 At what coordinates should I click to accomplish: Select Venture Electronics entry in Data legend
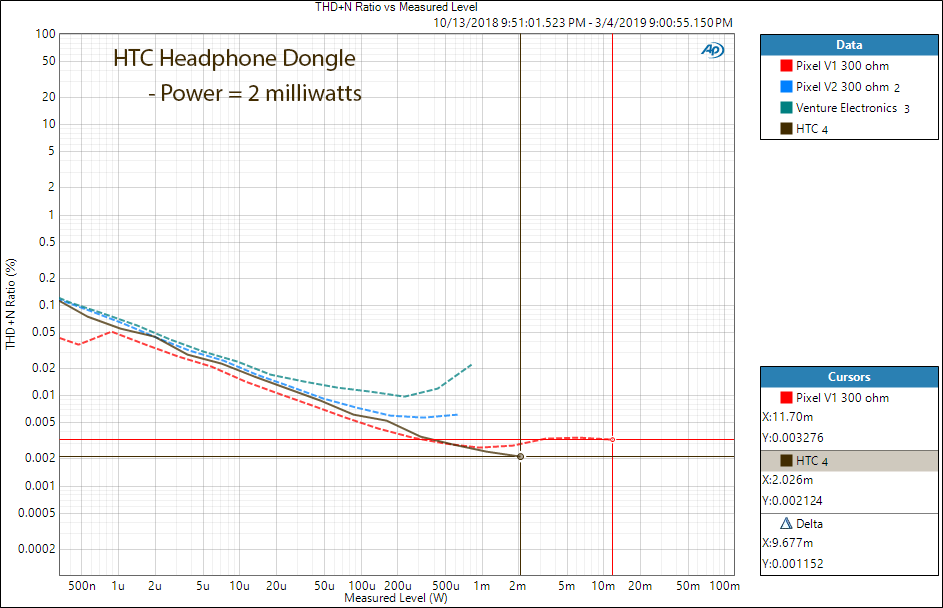coord(852,108)
